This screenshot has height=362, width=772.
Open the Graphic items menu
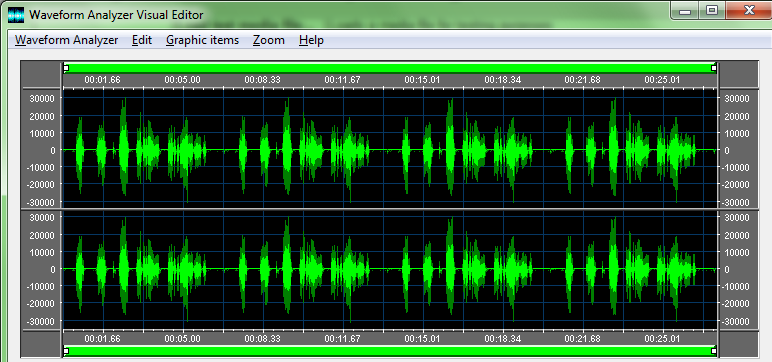202,40
